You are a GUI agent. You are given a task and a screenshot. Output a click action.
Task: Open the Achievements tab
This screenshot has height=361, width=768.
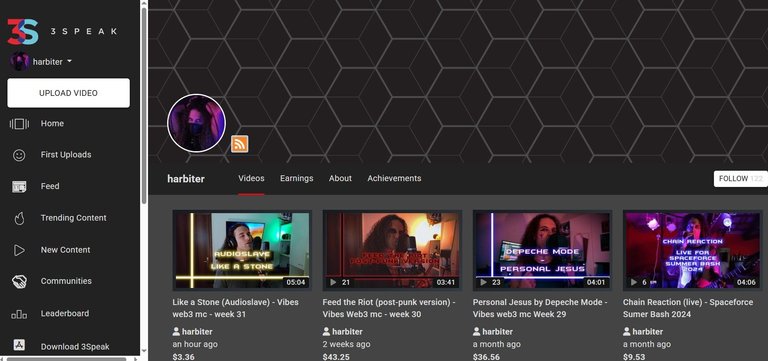(394, 178)
